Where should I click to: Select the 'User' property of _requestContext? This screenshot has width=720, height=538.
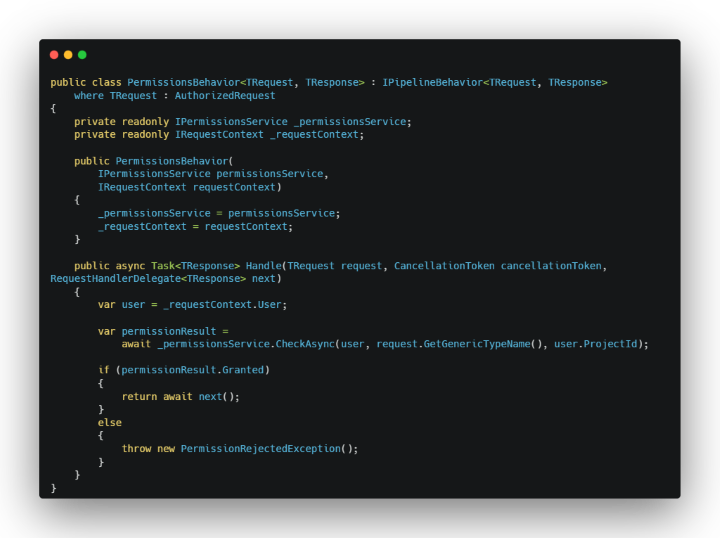[270, 305]
